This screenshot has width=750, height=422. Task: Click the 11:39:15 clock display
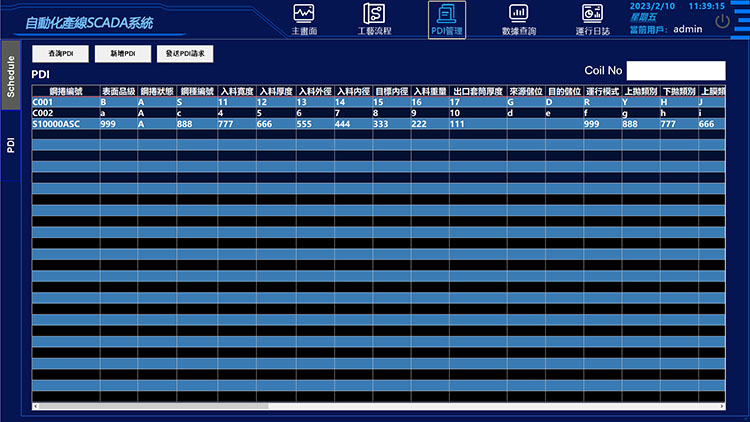coord(706,6)
